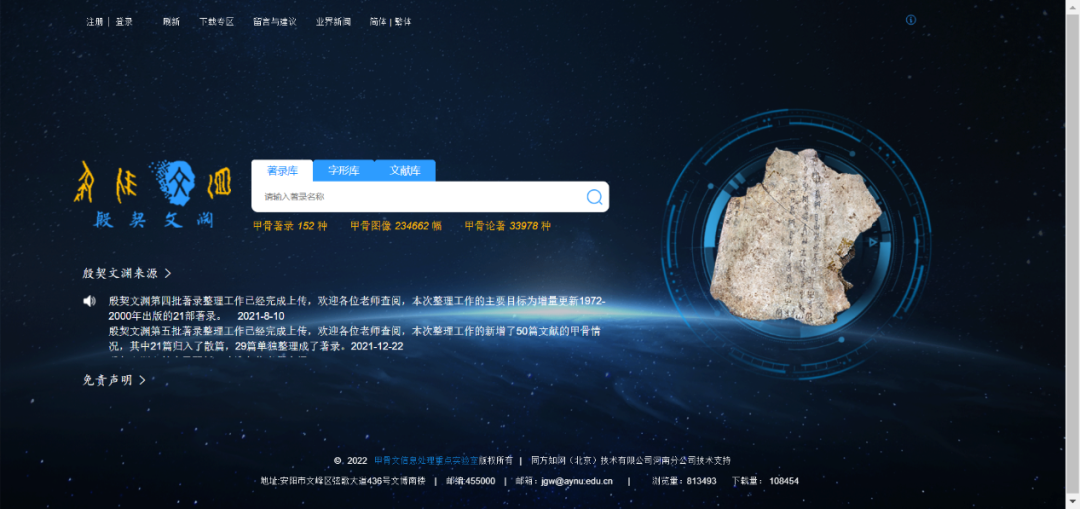
Task: Click the 同方知网 technical support text
Action: pos(631,461)
